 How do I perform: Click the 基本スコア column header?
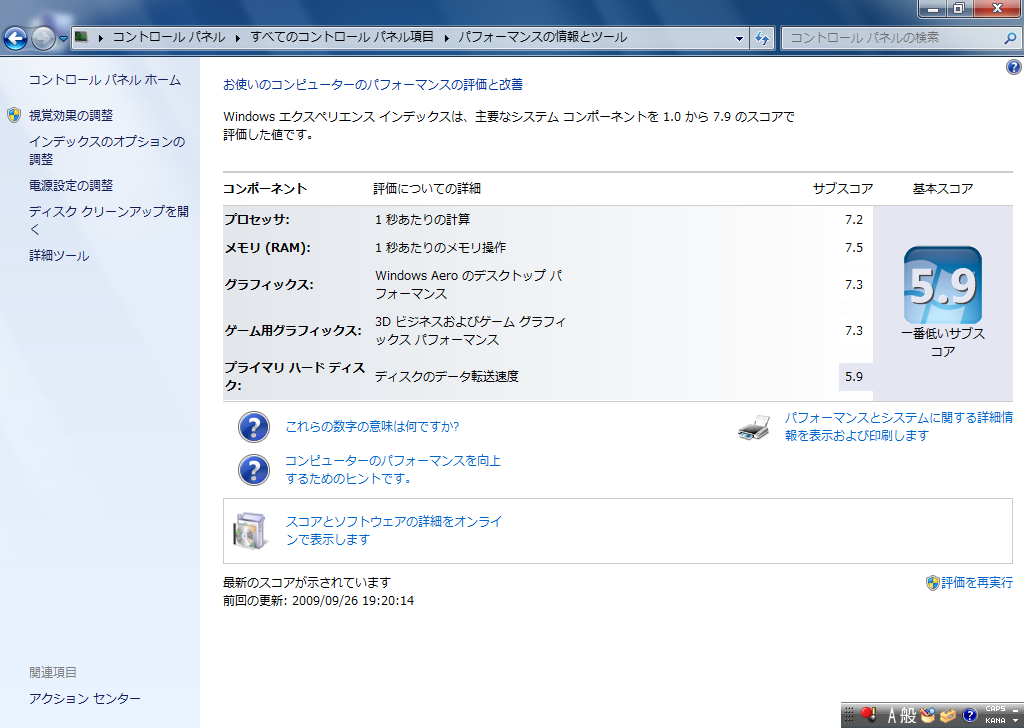point(942,189)
